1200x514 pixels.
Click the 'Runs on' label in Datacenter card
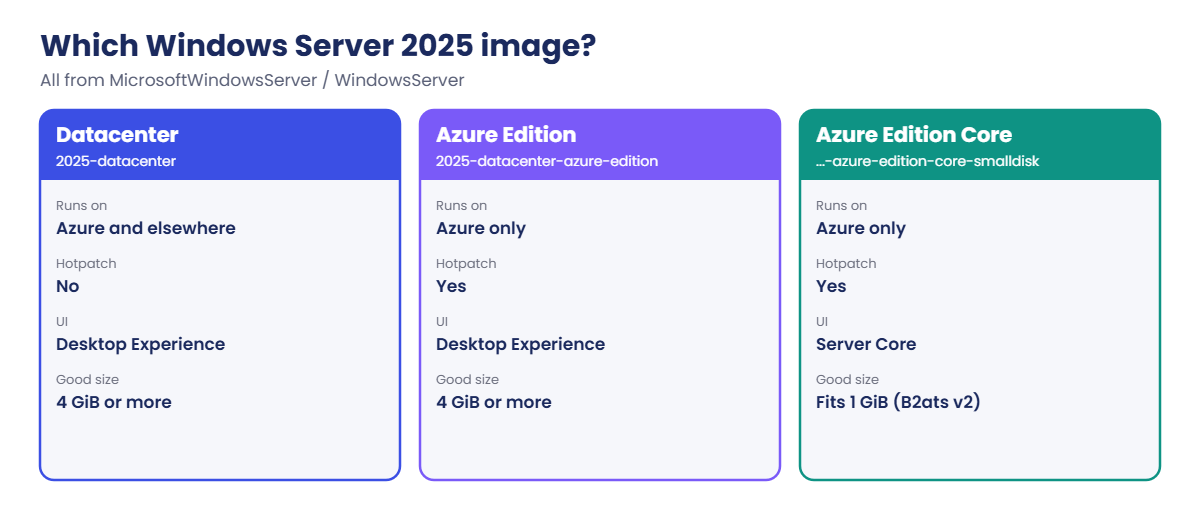82,206
